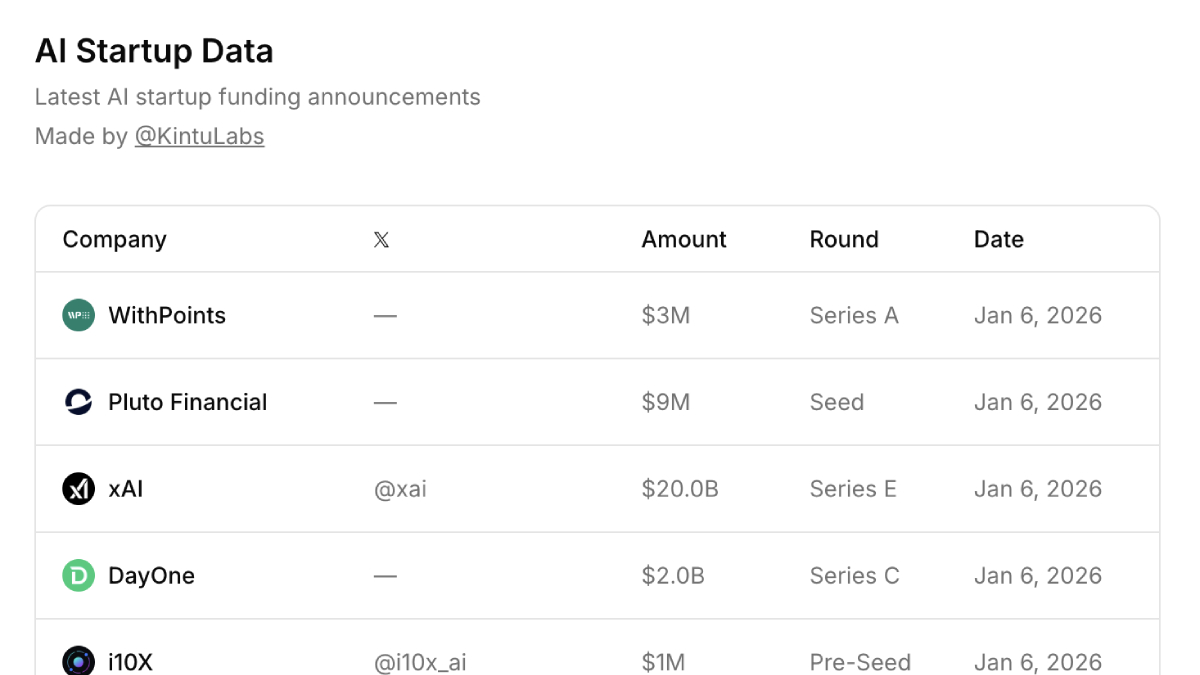Click the WithPoints company logo icon
Screen dimensions: 1200x675
78,315
